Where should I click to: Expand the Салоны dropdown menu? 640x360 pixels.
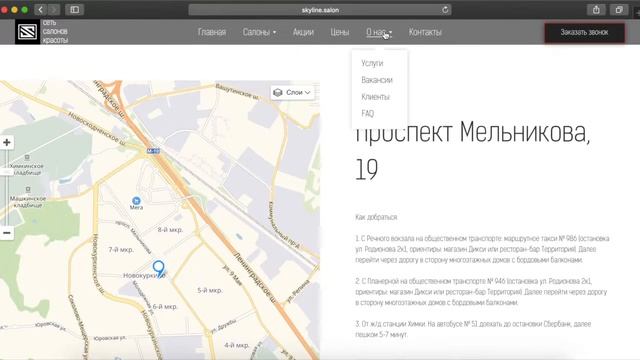pyautogui.click(x=259, y=32)
